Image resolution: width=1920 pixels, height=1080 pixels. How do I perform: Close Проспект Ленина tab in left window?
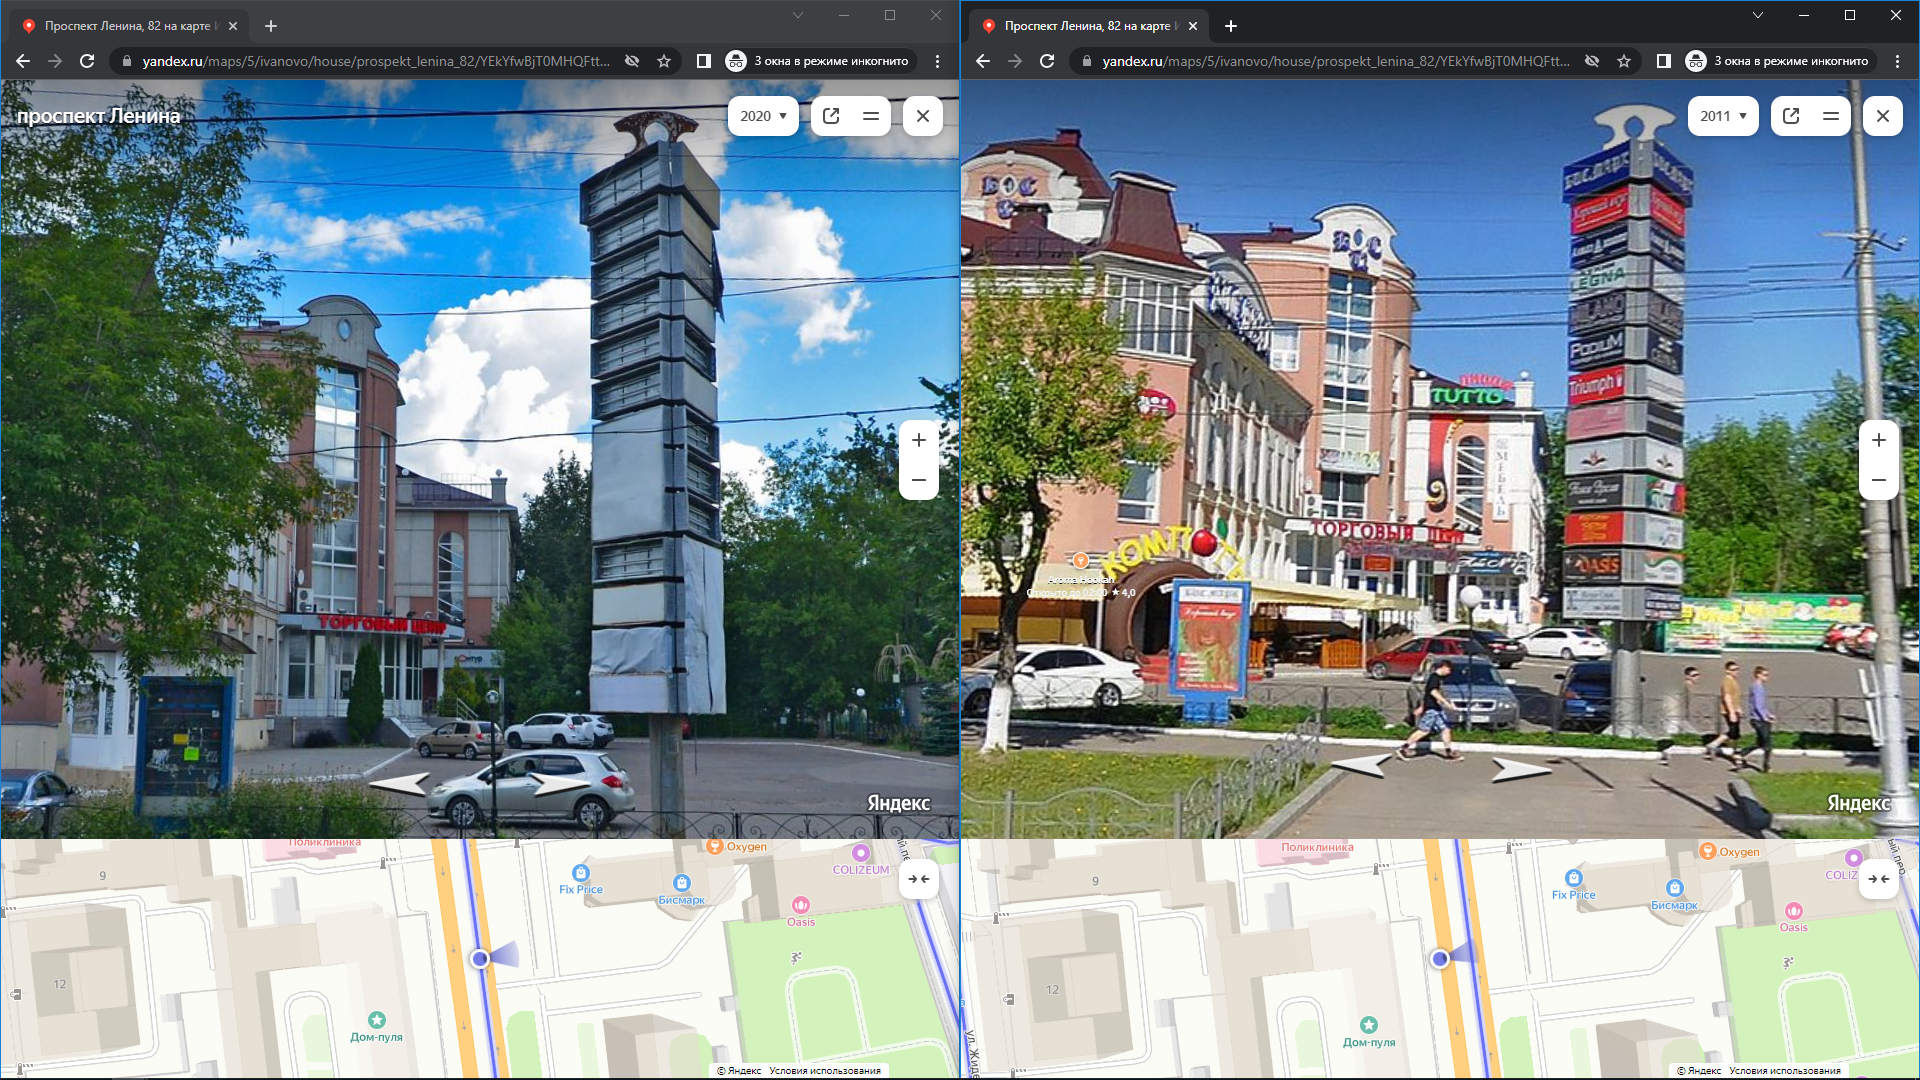[x=233, y=26]
